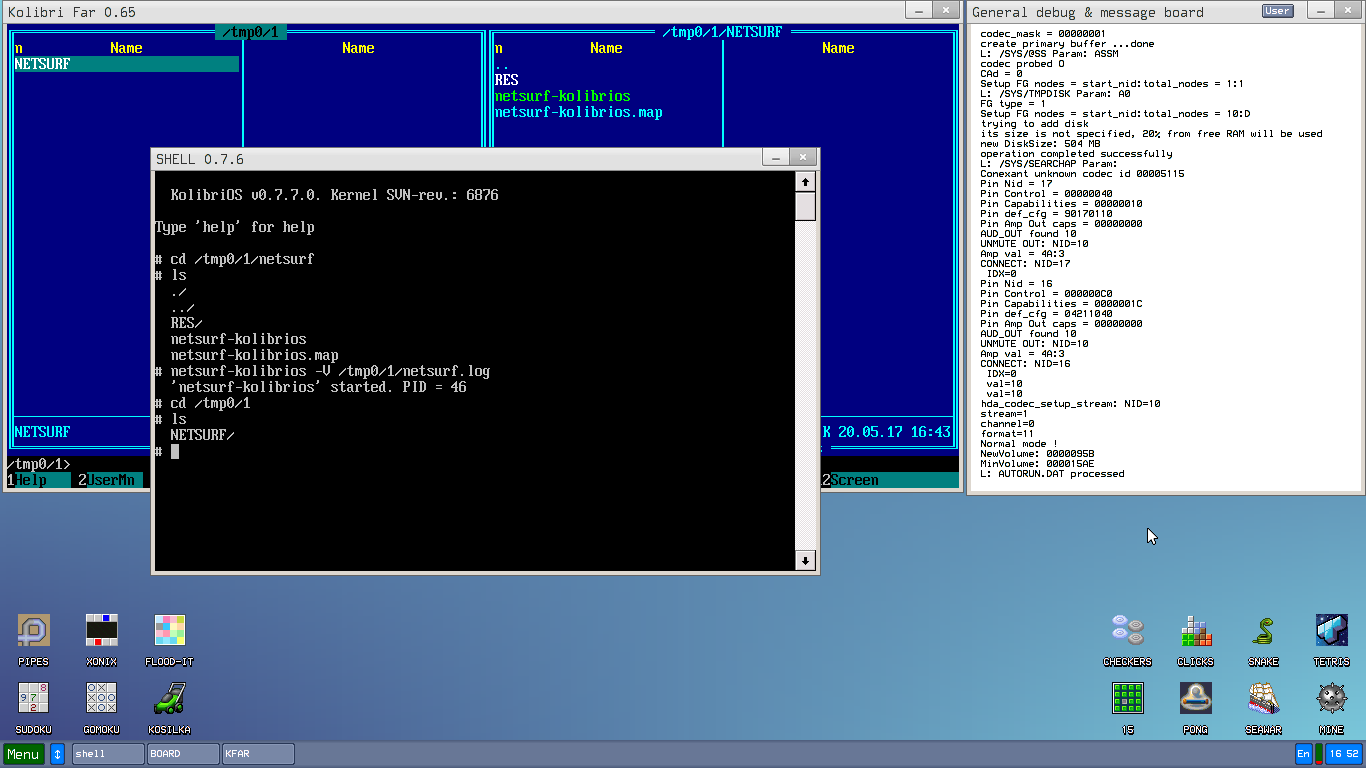Launch the PIPES game icon

click(33, 631)
